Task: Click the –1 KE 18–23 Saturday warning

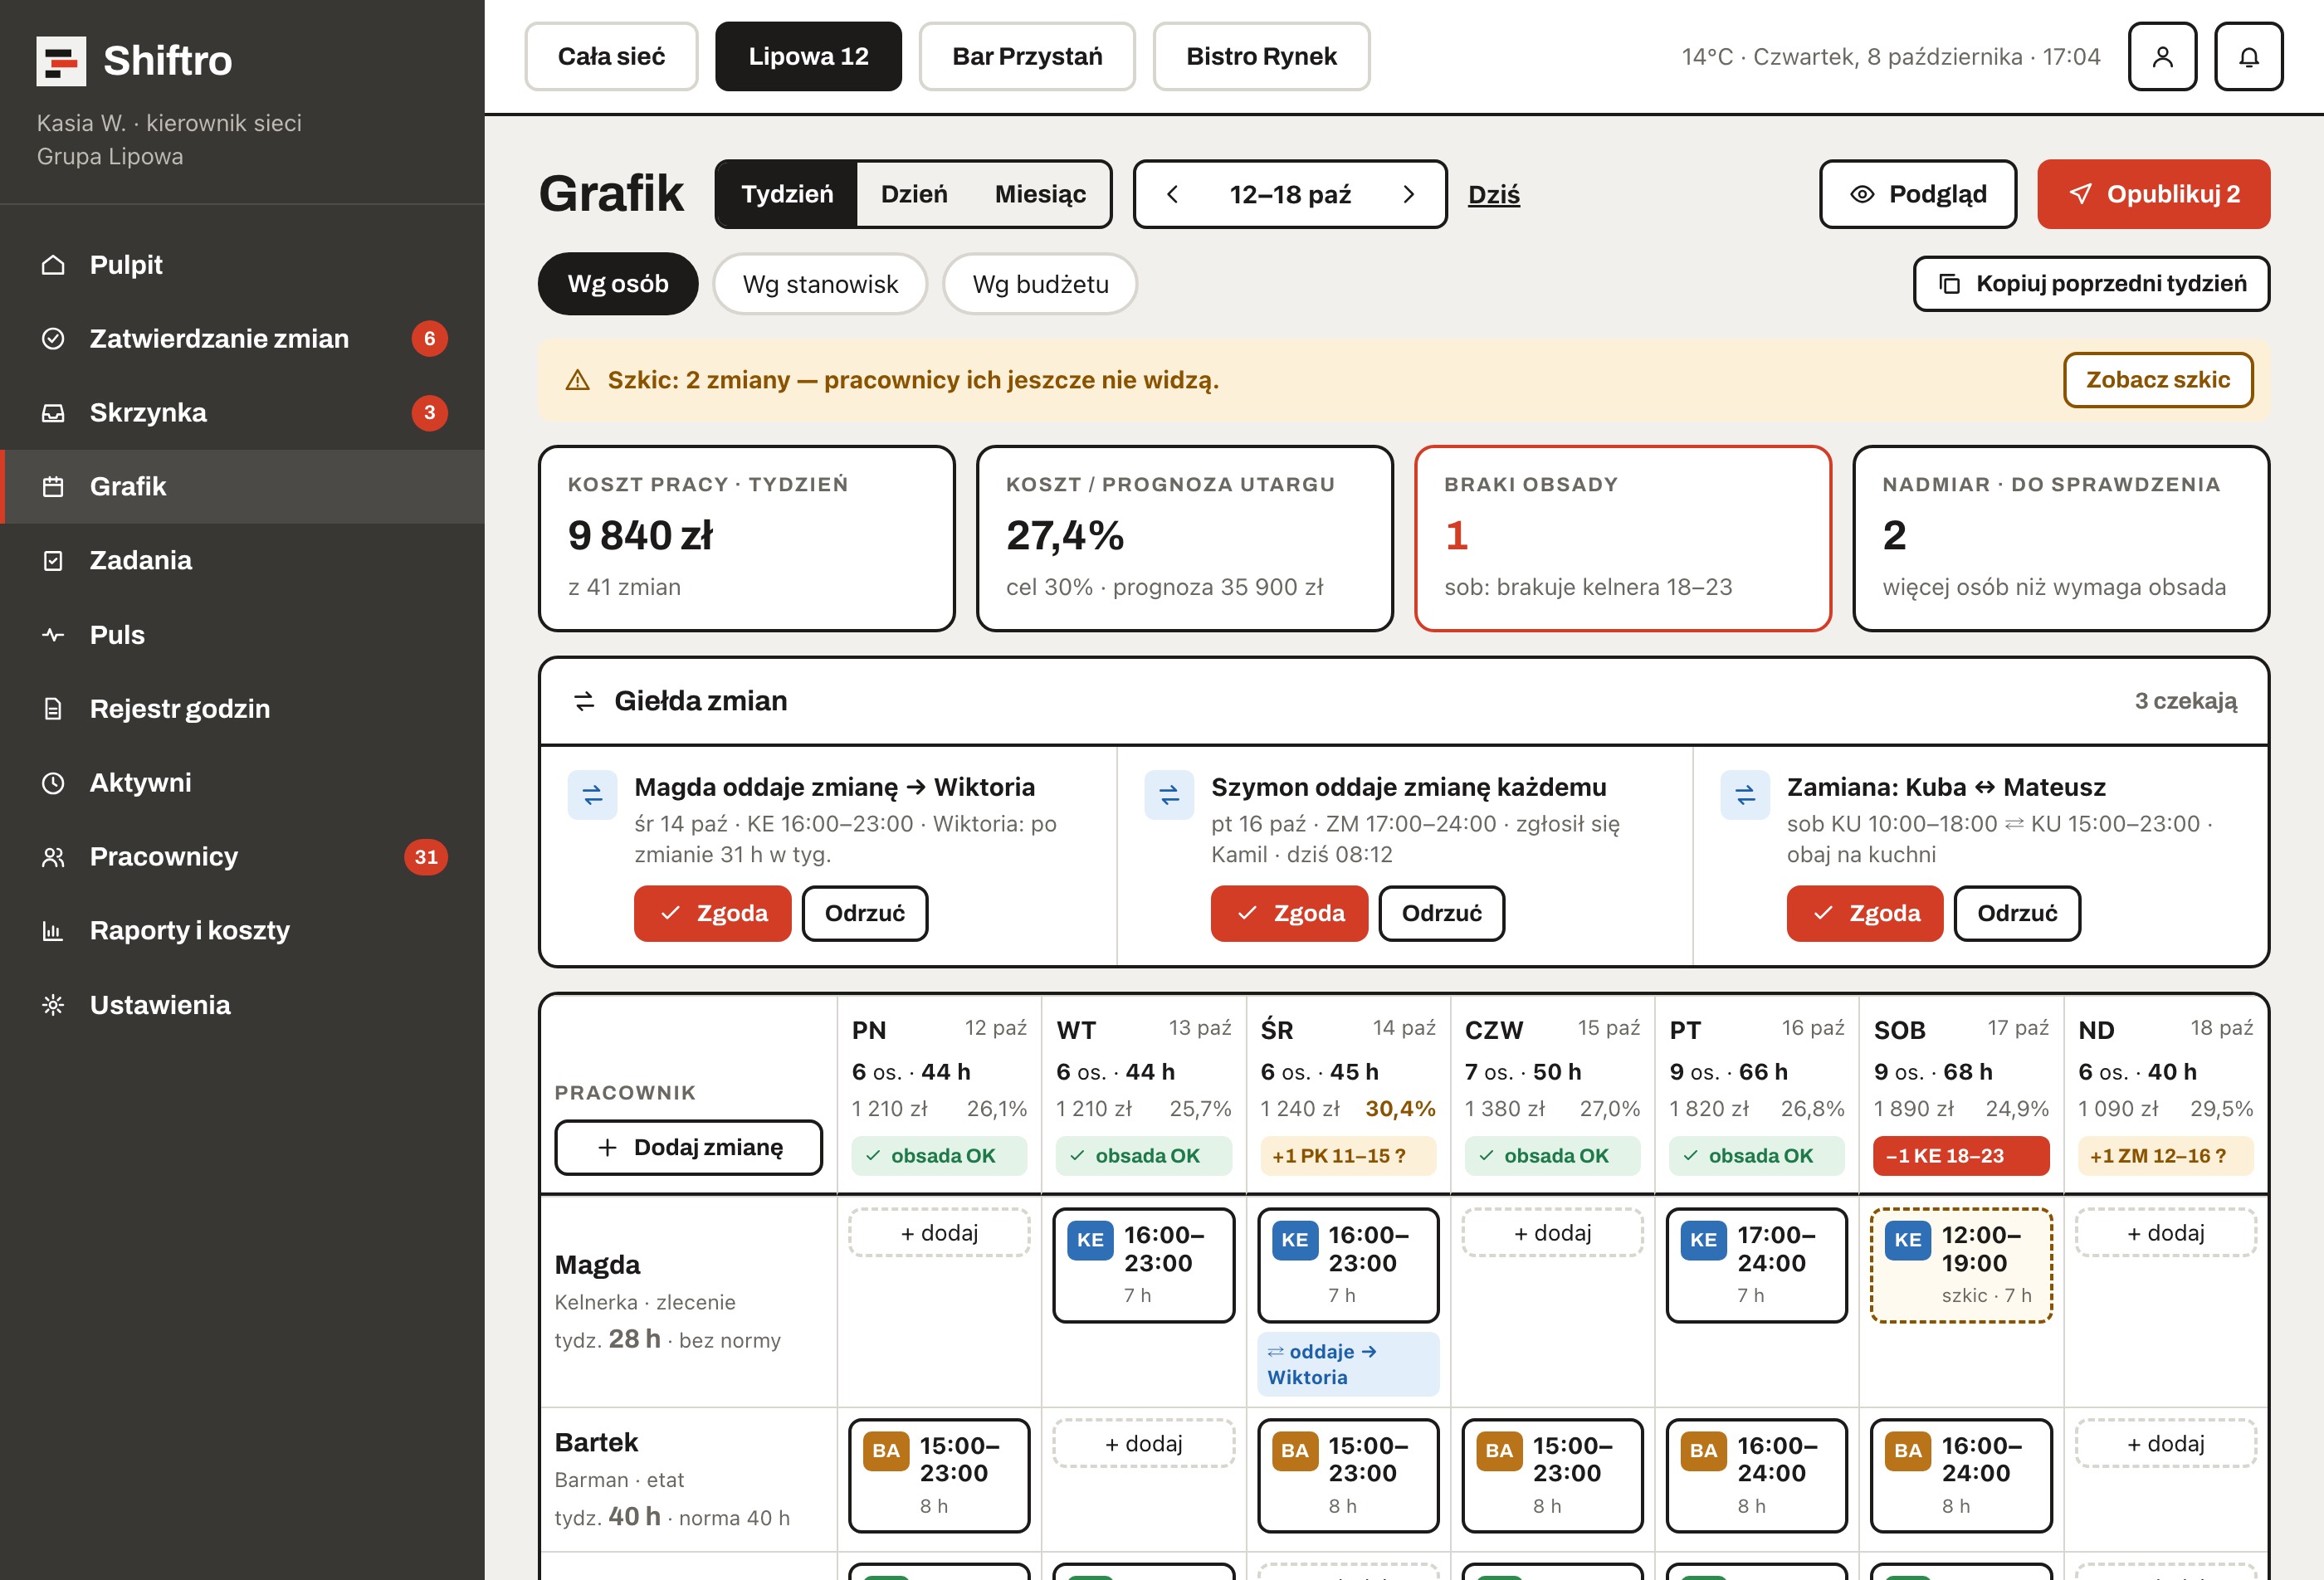Action: pos(1960,1156)
